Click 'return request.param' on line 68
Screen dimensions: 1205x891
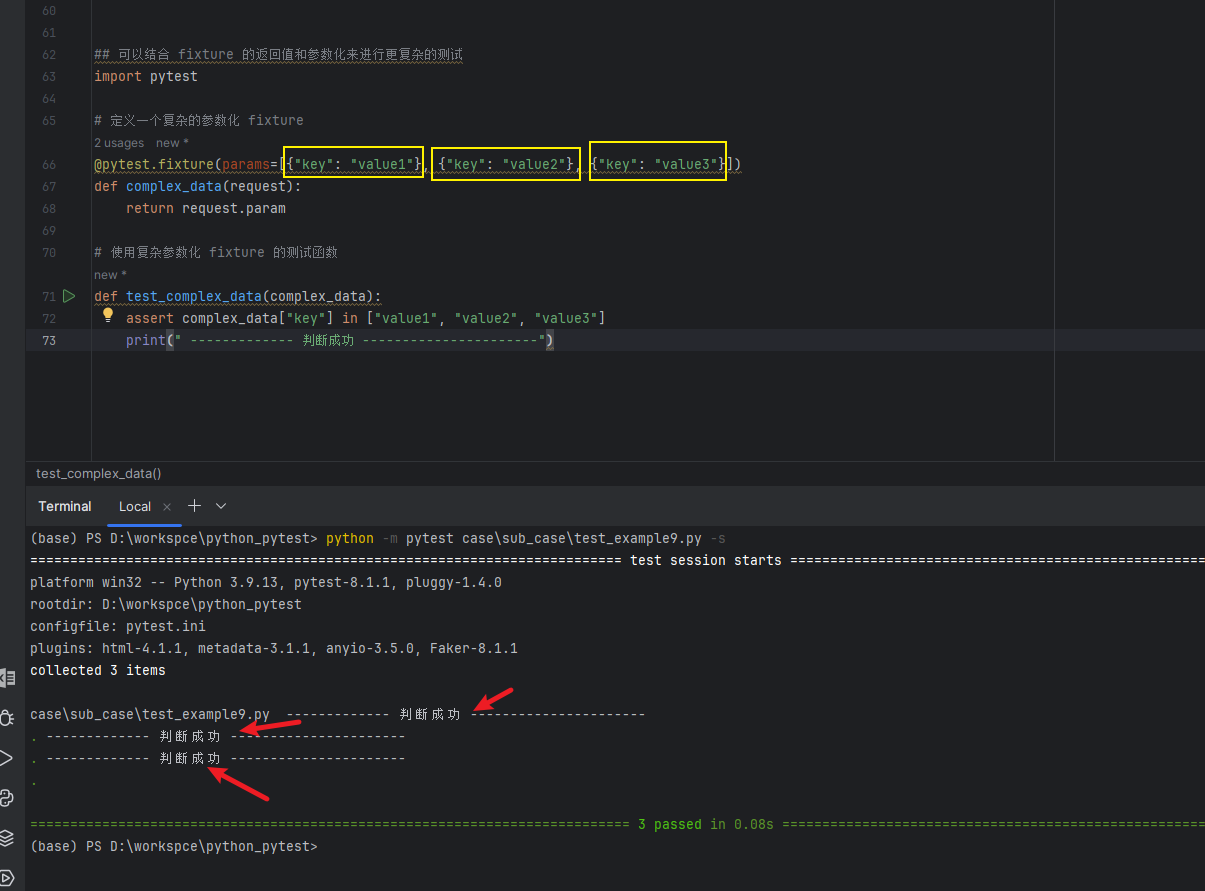pyautogui.click(x=206, y=208)
